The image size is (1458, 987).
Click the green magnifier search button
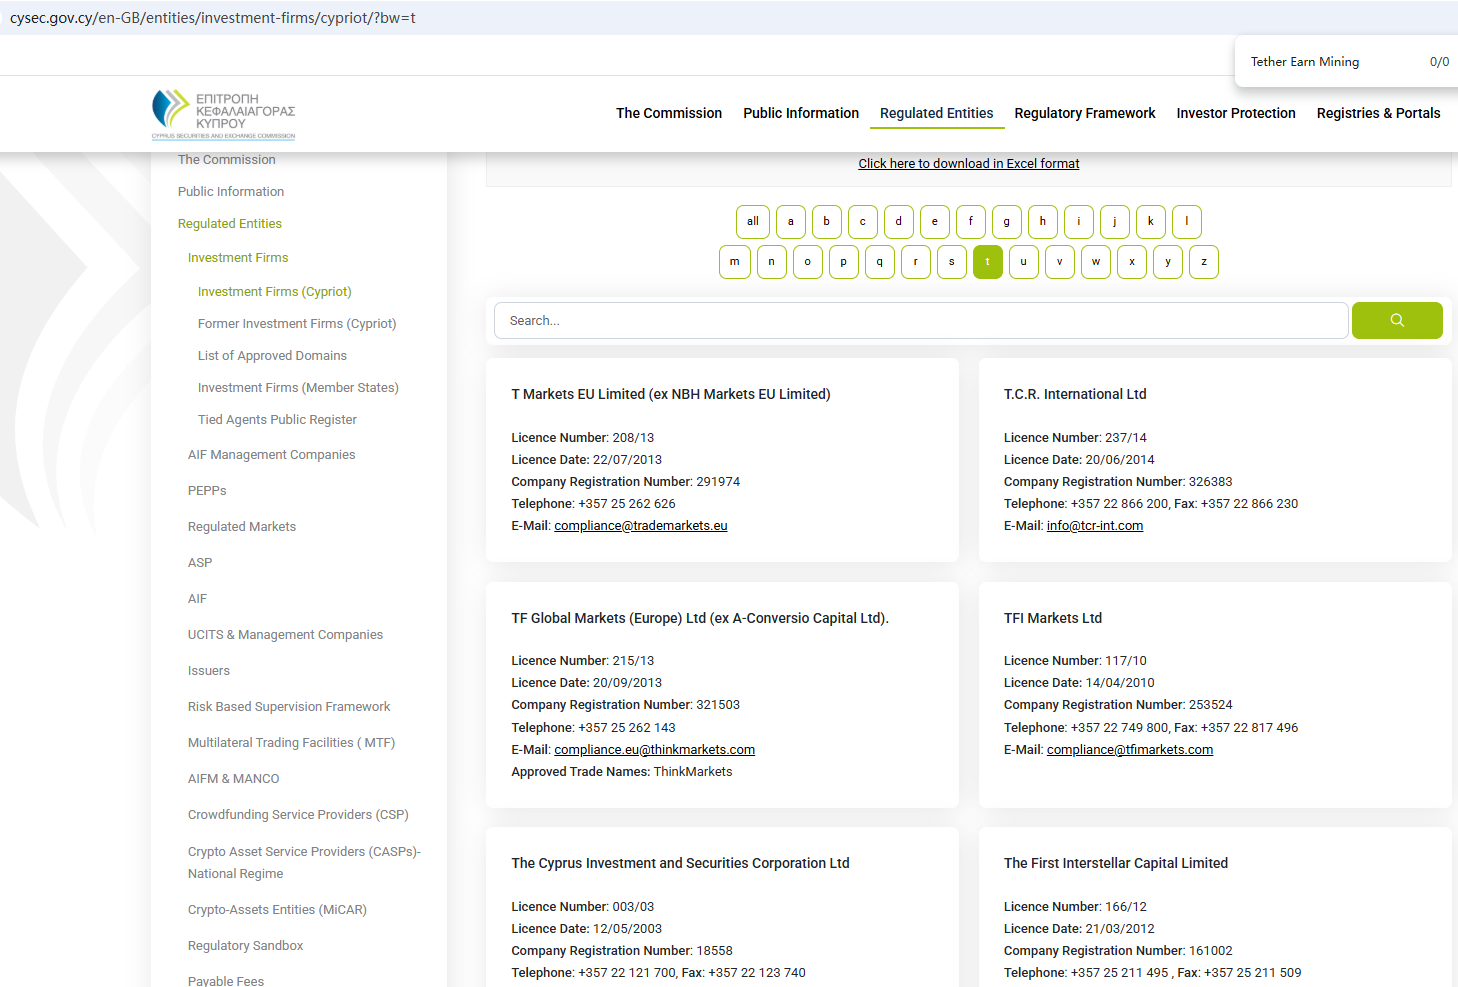coord(1396,321)
